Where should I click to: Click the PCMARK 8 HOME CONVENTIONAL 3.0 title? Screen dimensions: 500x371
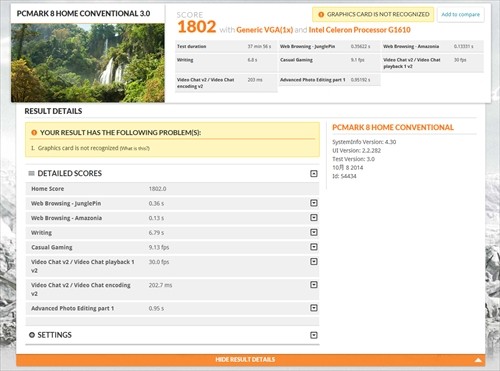pos(83,14)
